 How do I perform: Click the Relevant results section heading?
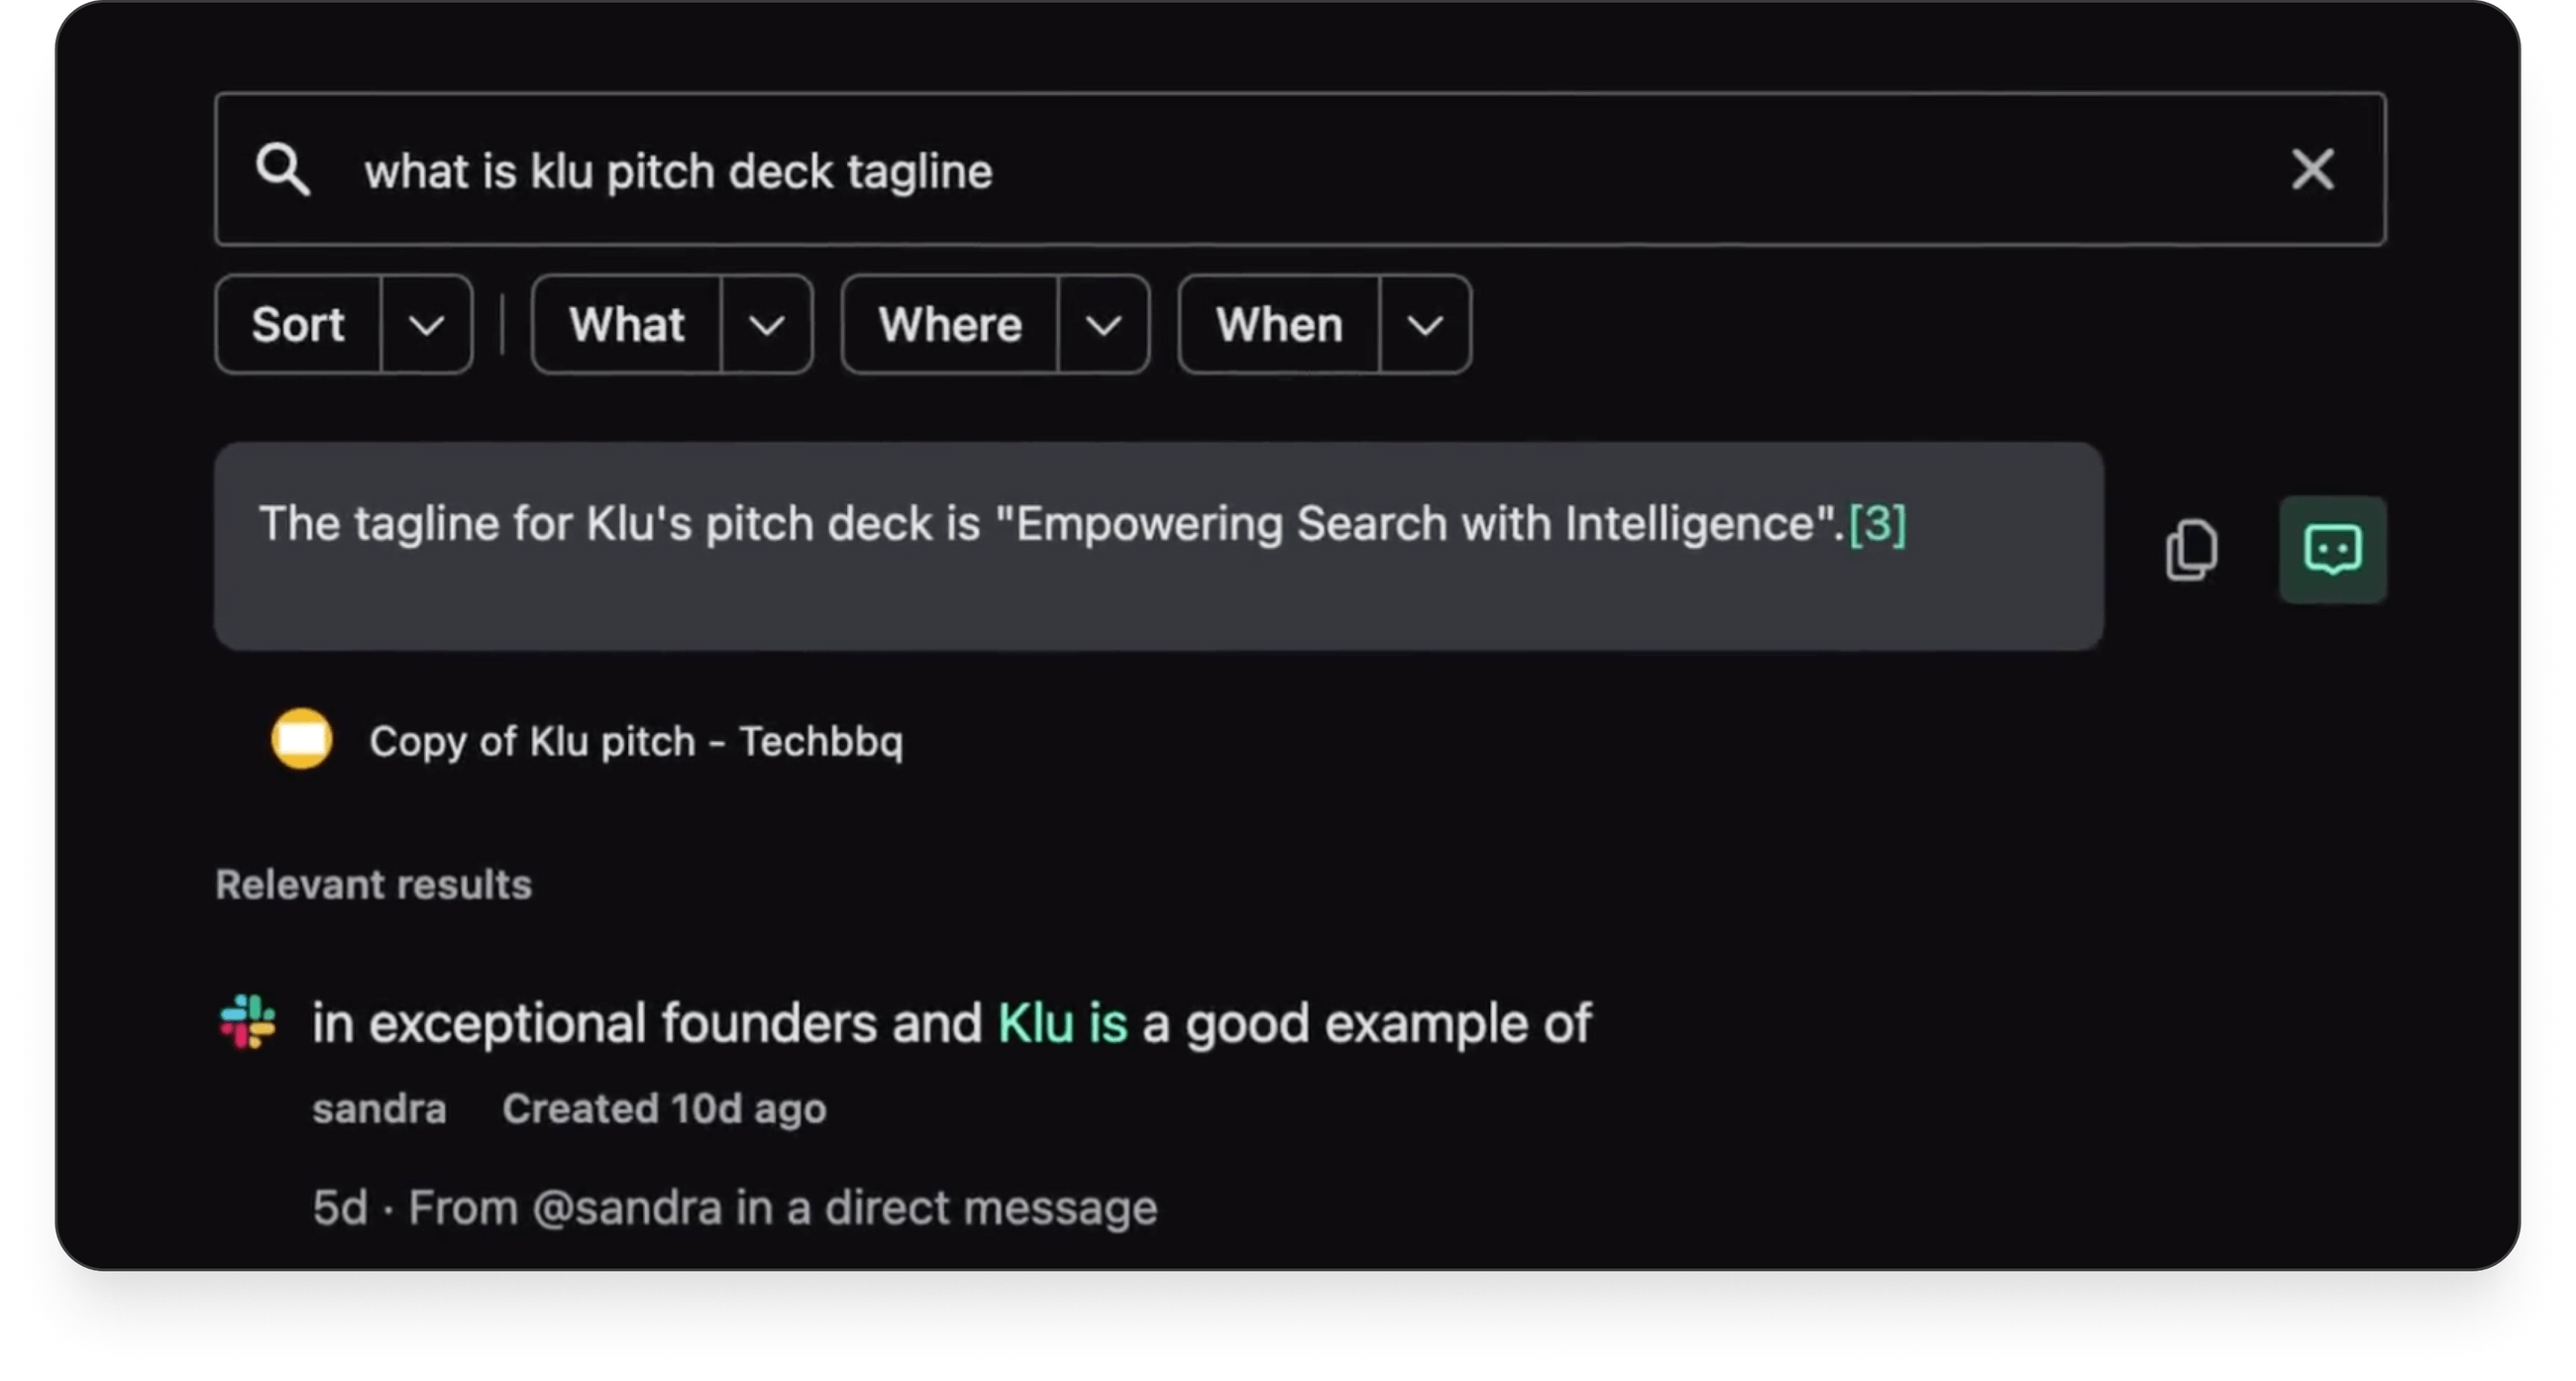coord(373,884)
